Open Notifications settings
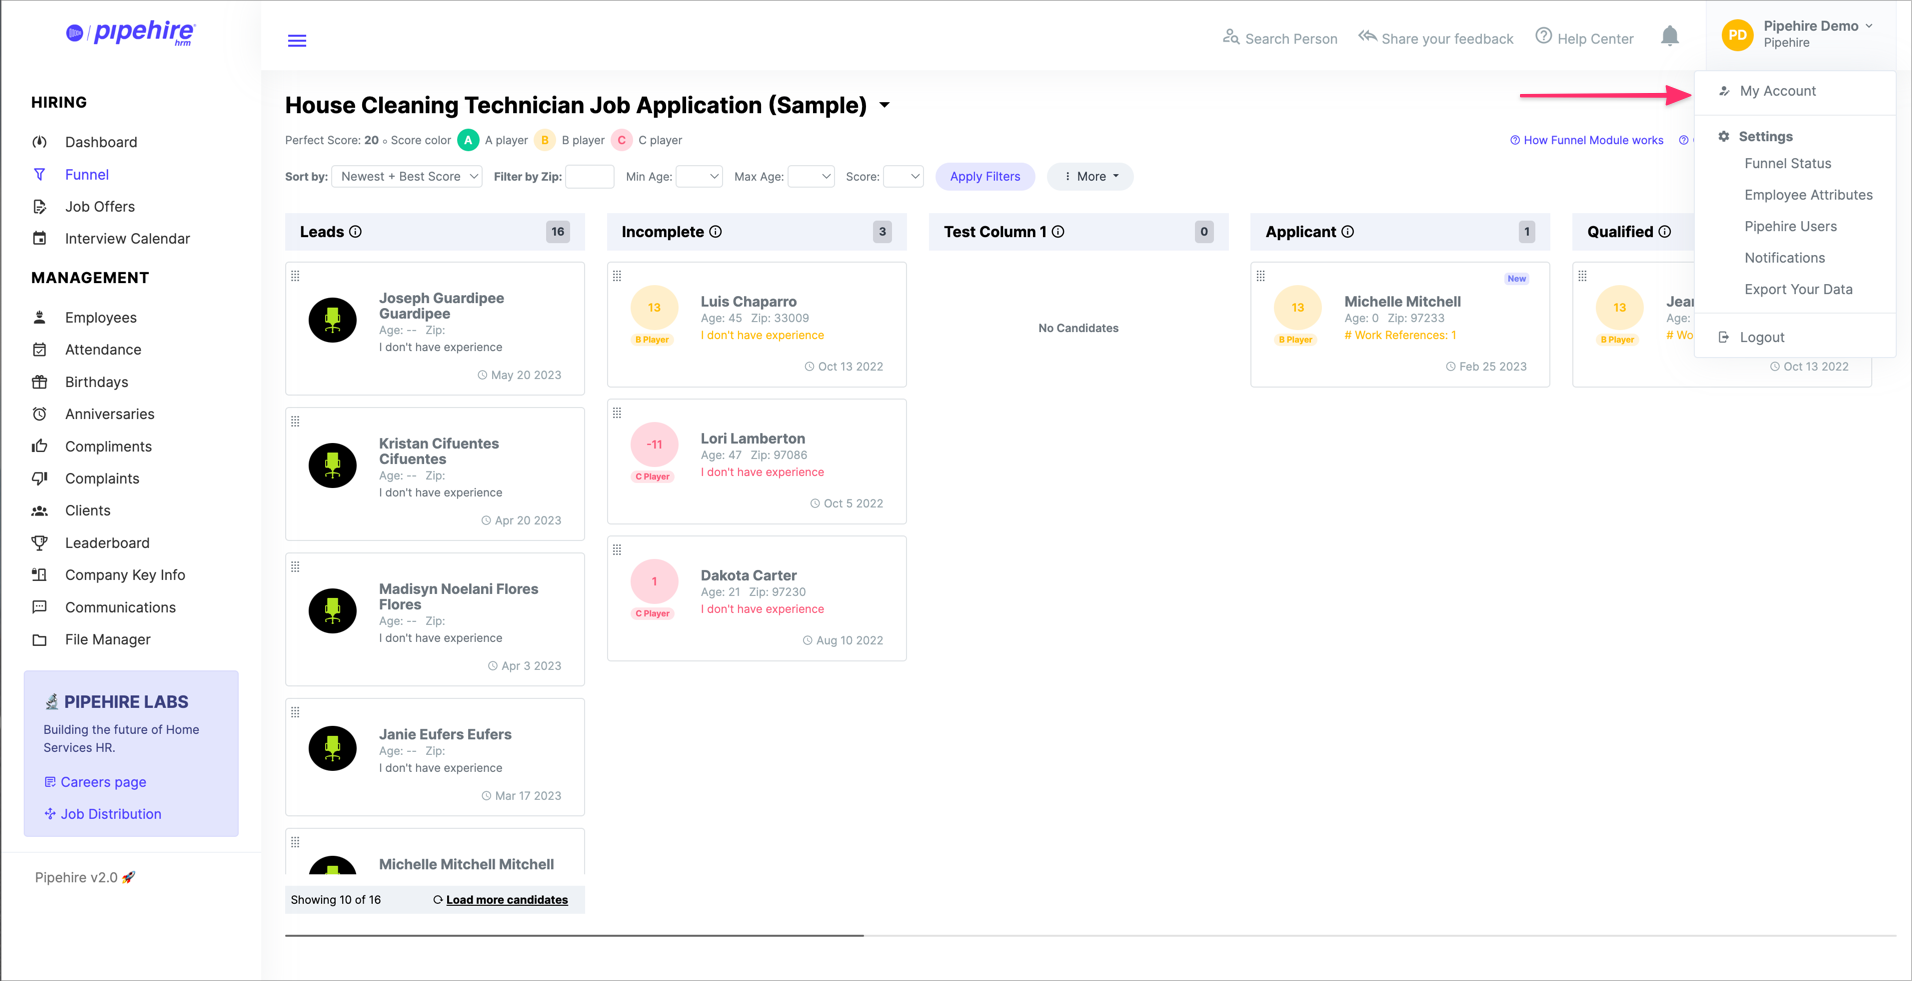The image size is (1912, 981). click(x=1784, y=258)
